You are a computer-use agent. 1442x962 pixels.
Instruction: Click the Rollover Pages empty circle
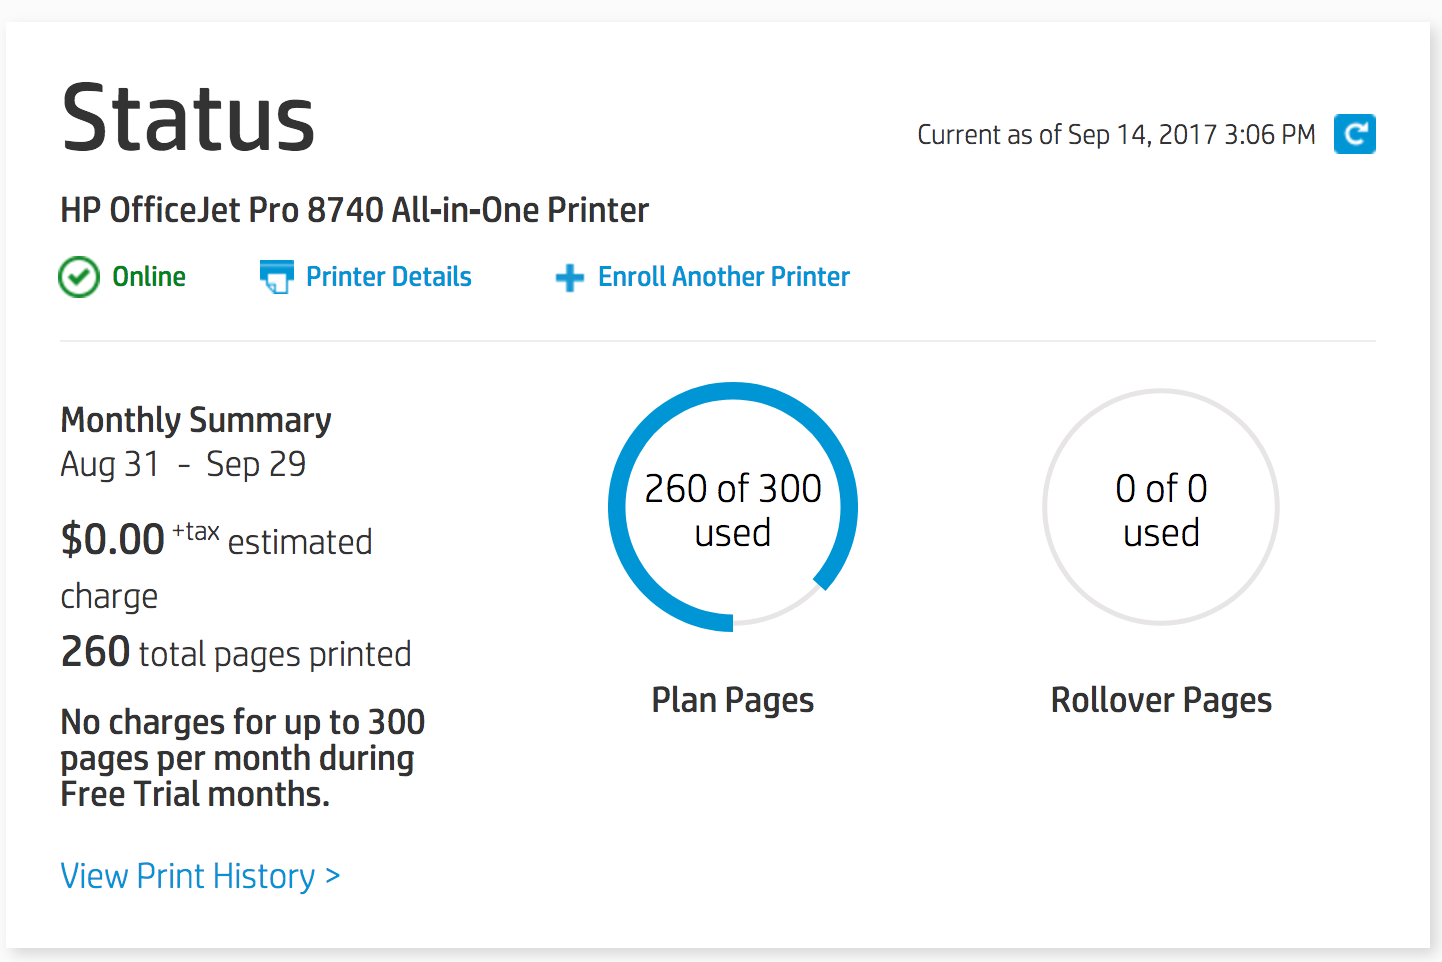point(1161,507)
